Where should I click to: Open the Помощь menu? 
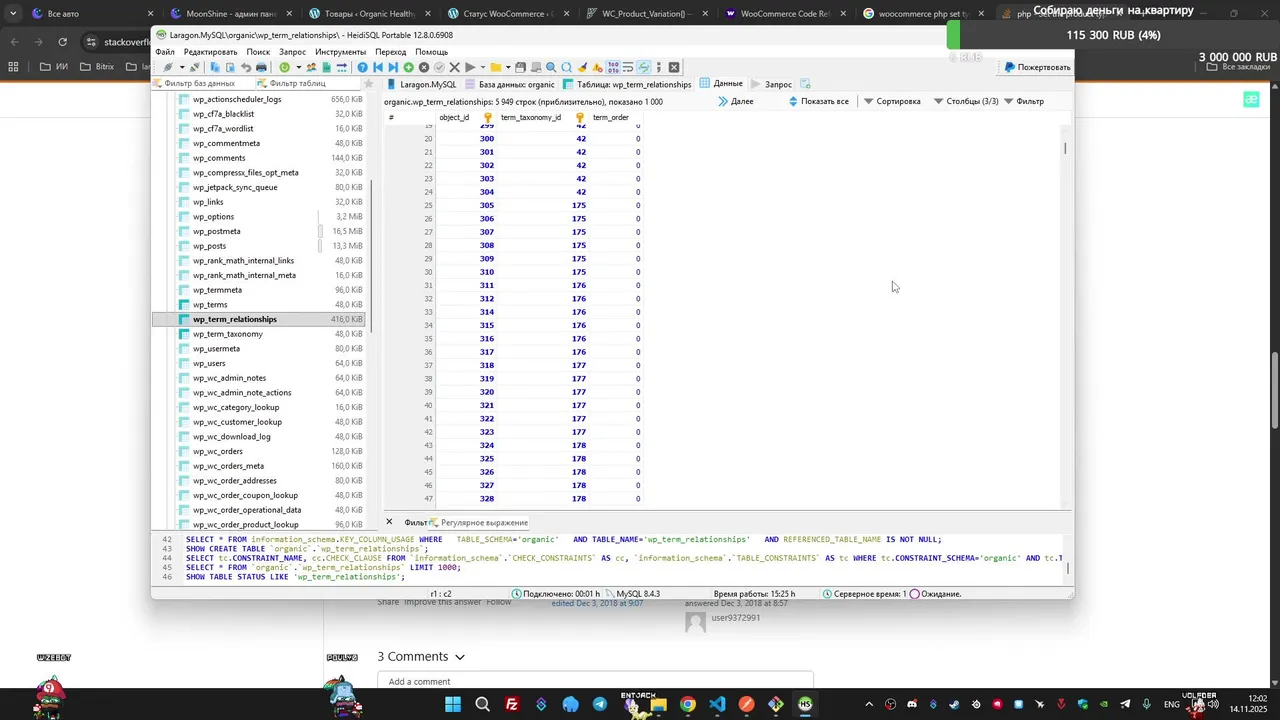(431, 51)
